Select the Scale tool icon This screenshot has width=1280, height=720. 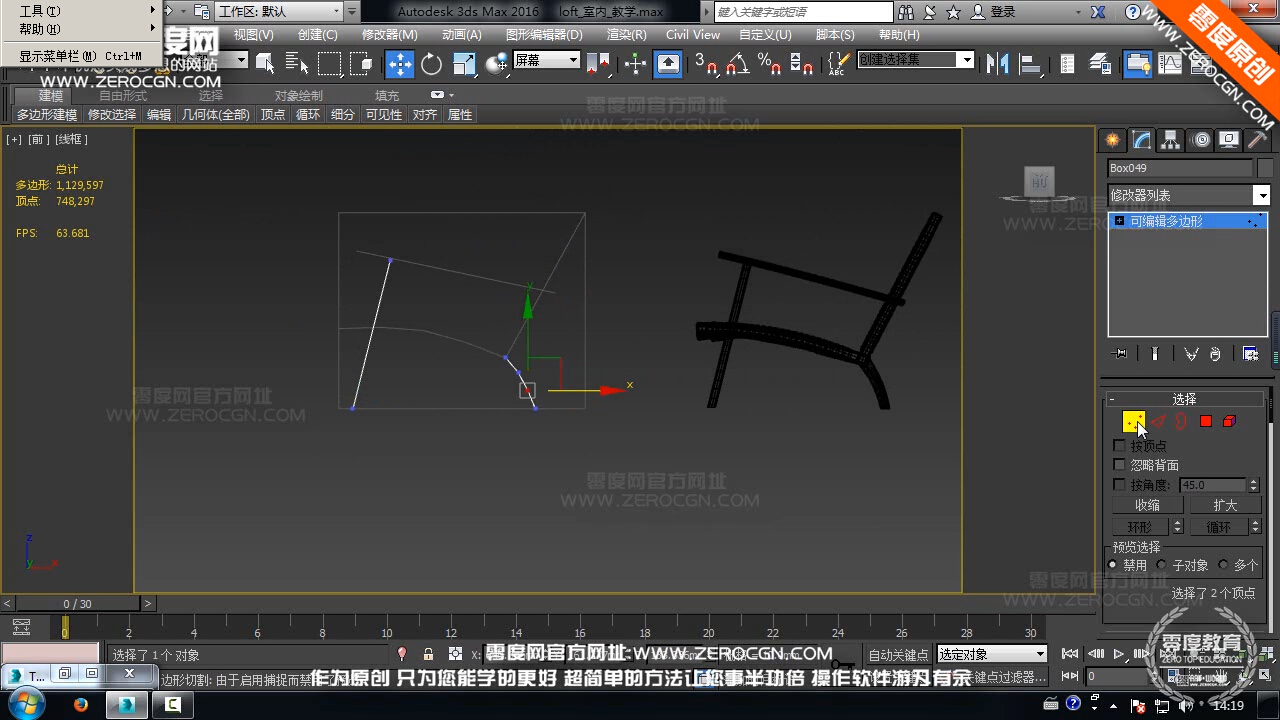pyautogui.click(x=464, y=64)
